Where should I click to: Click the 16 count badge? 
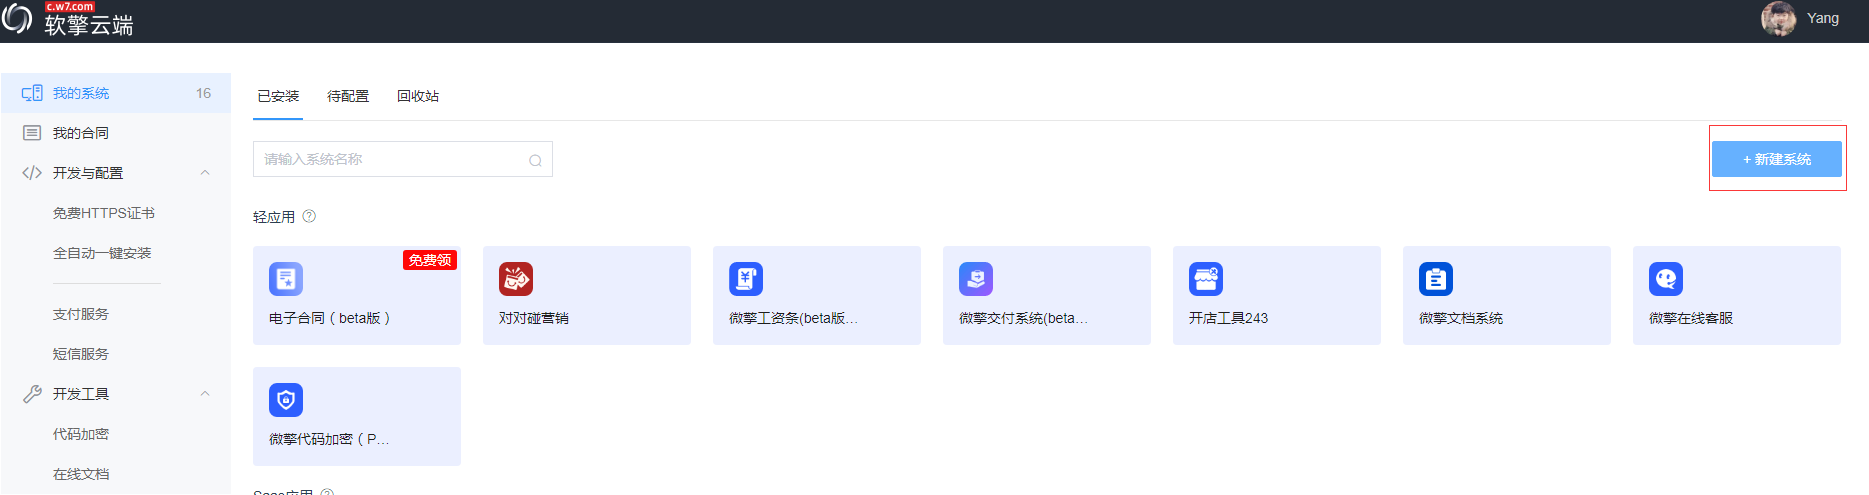[203, 93]
